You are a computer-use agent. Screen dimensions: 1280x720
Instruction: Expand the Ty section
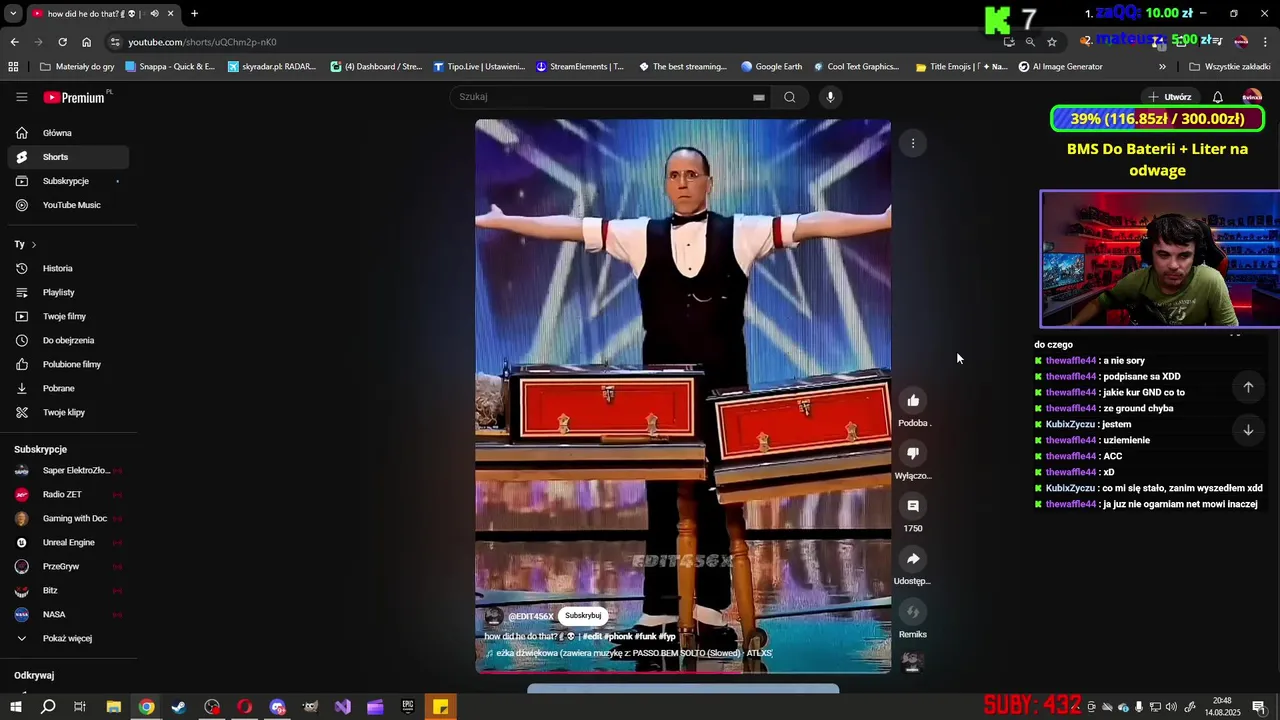[25, 244]
